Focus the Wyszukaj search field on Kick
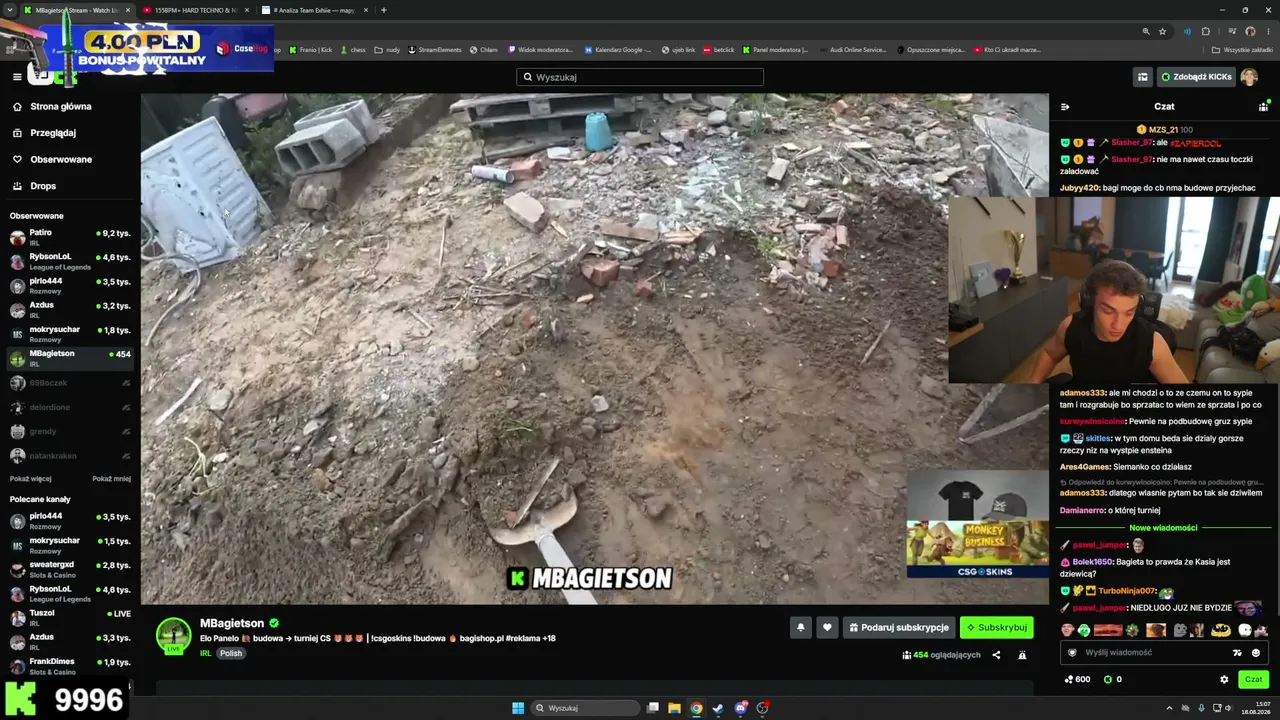Screen dimensions: 1280x720 [x=640, y=77]
